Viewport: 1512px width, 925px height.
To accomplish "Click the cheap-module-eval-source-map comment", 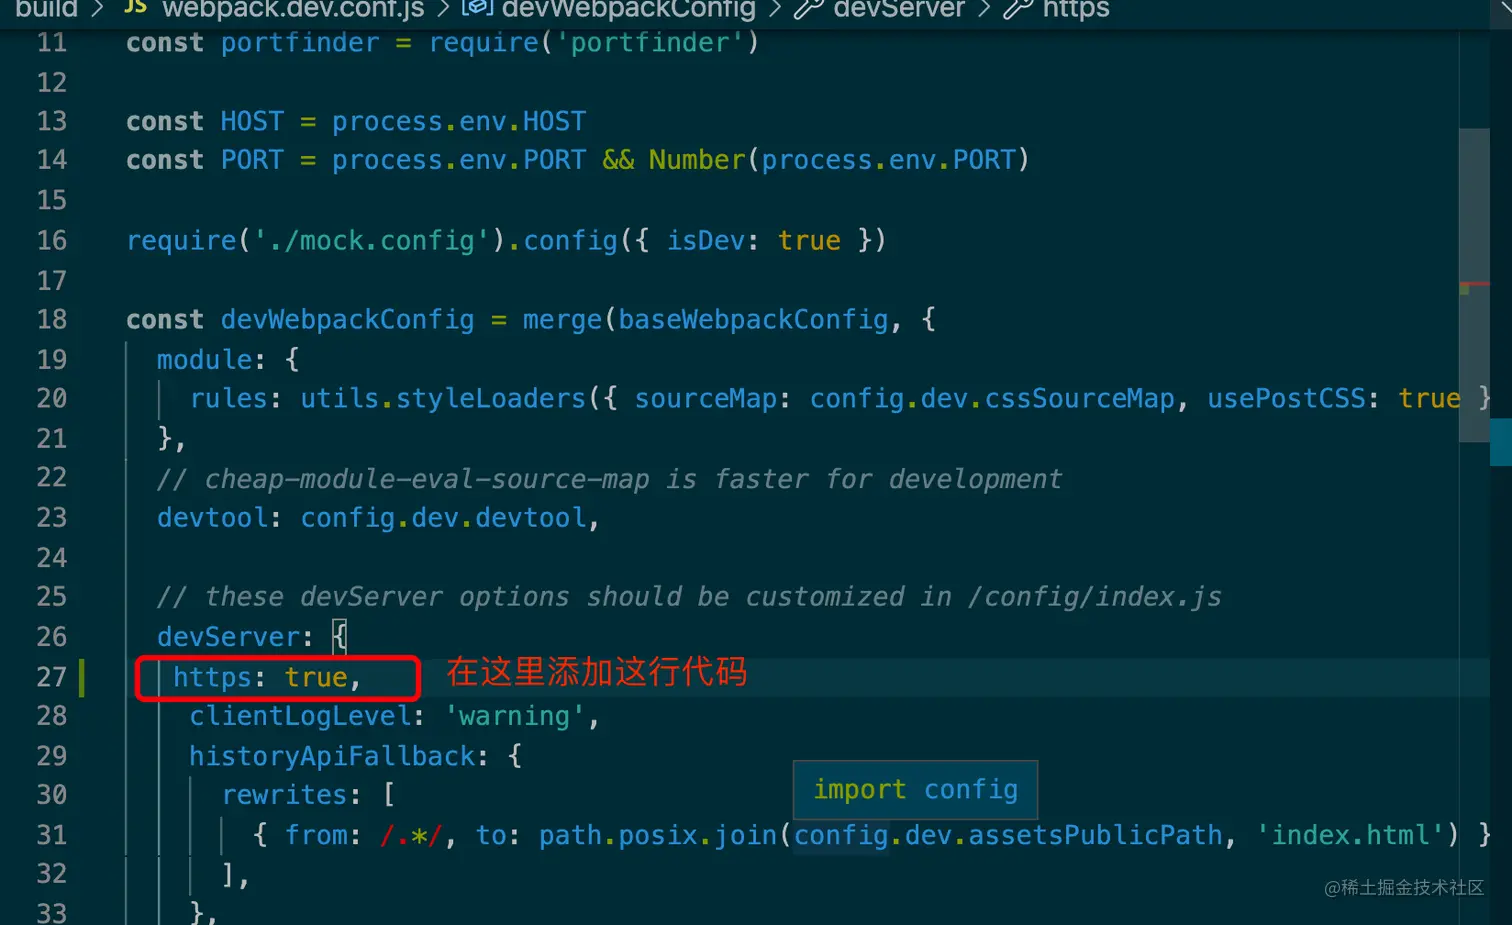I will [x=609, y=478].
